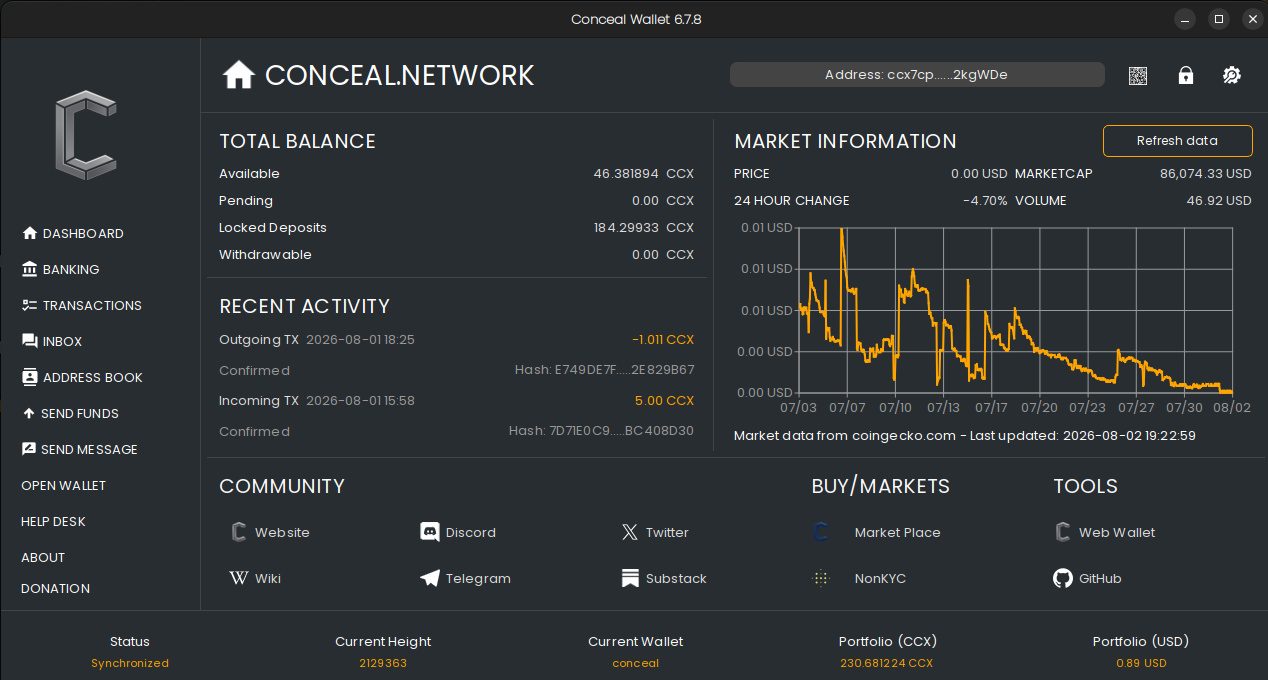Click the Incoming TX hash 7D71E0C9

pyautogui.click(x=601, y=431)
